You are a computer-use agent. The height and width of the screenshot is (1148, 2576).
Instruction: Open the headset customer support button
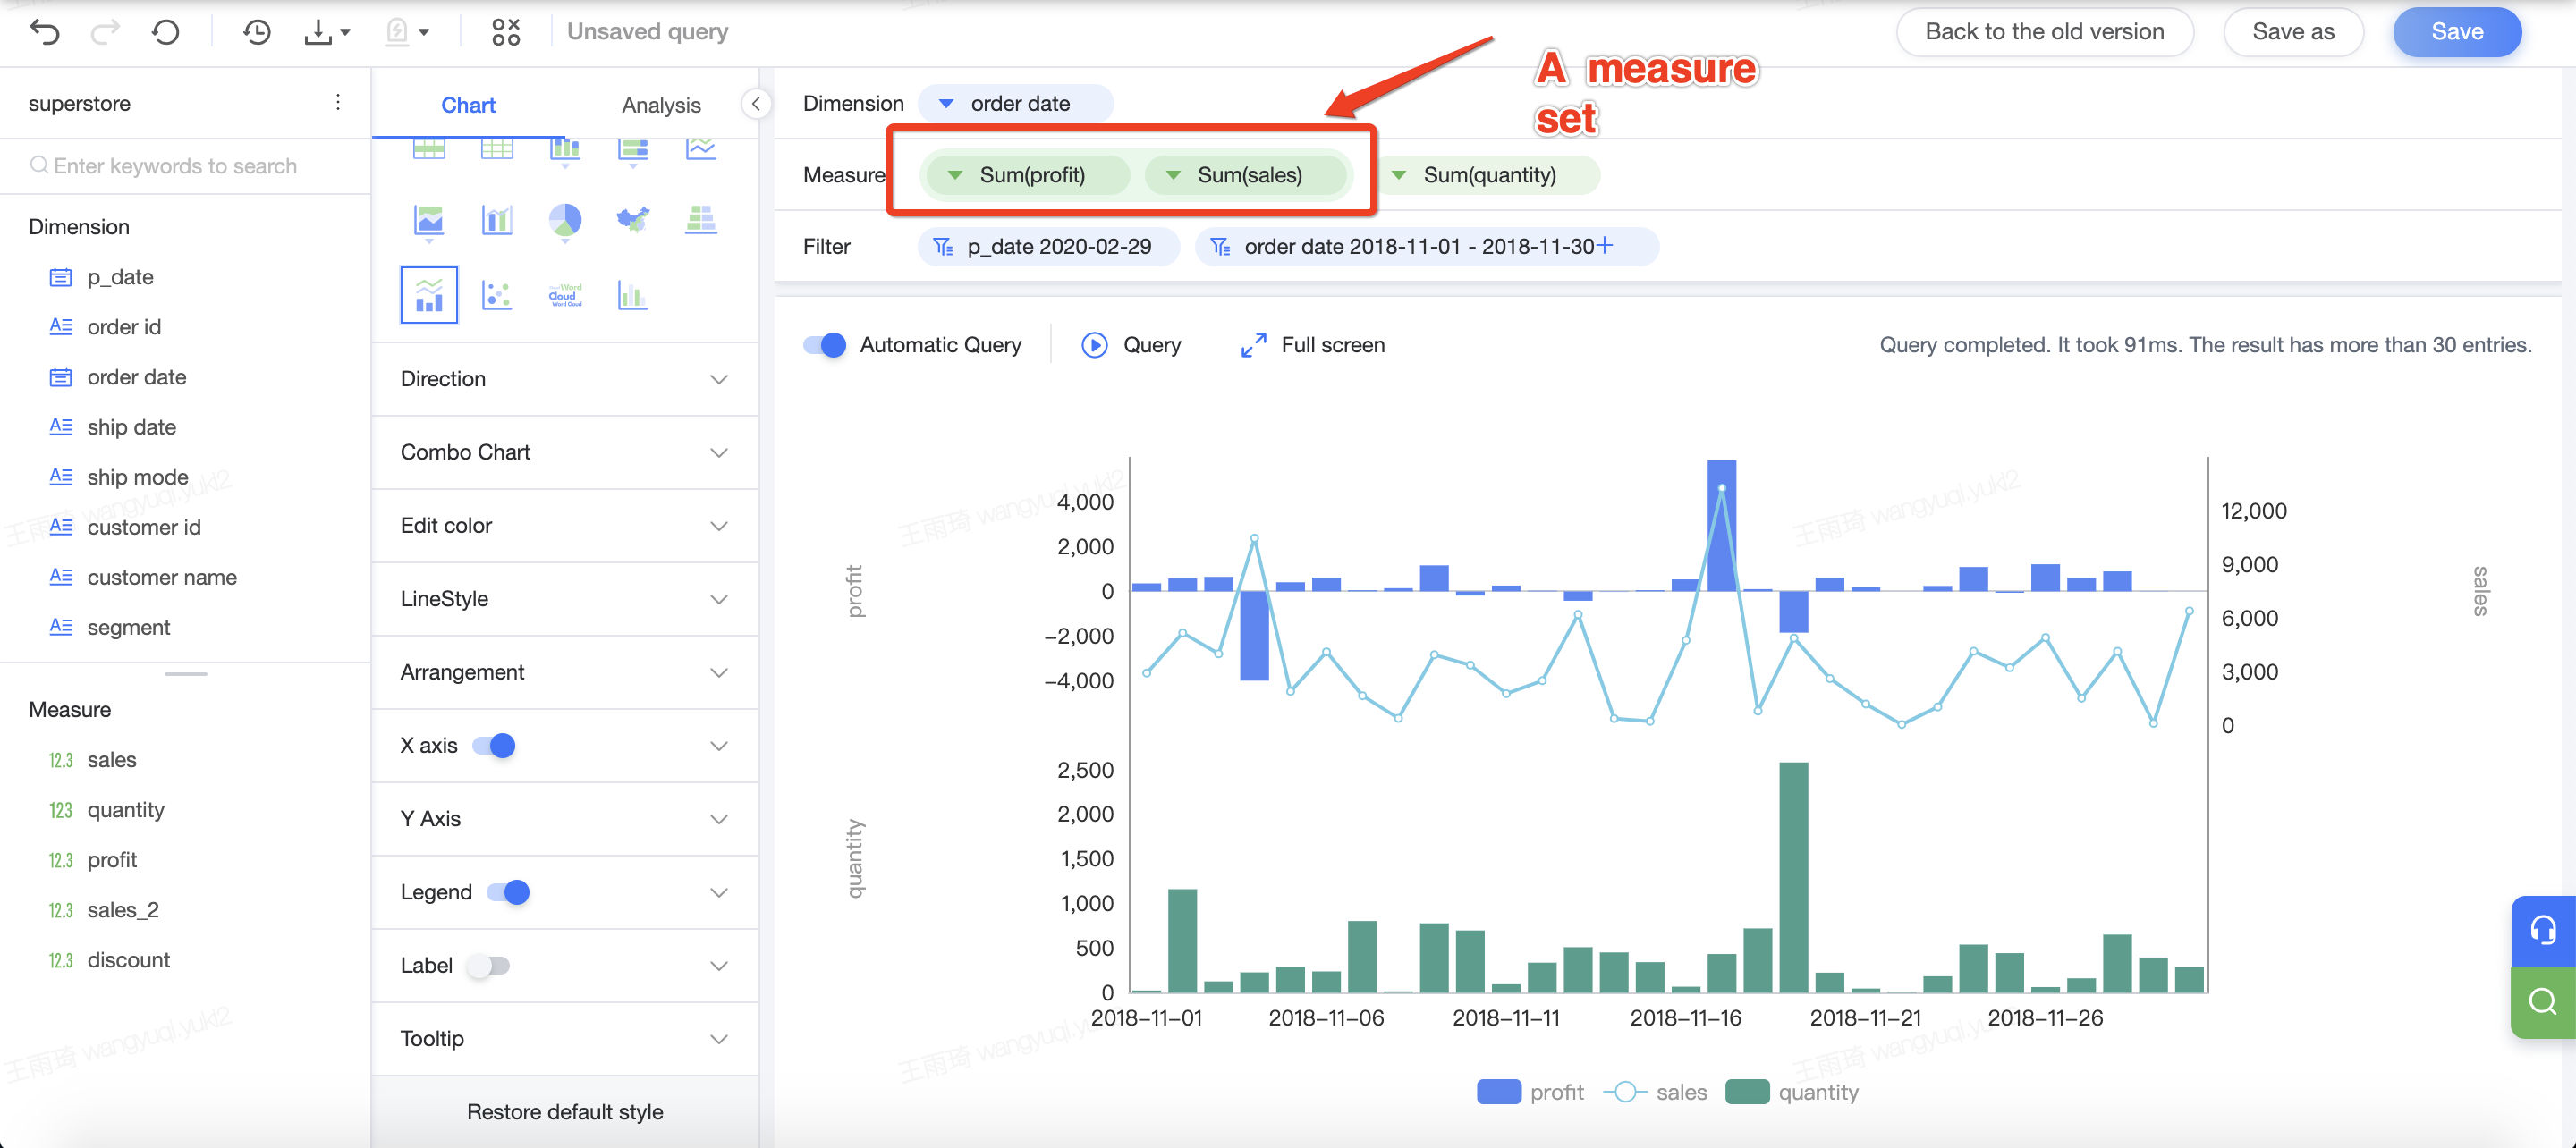(2543, 931)
